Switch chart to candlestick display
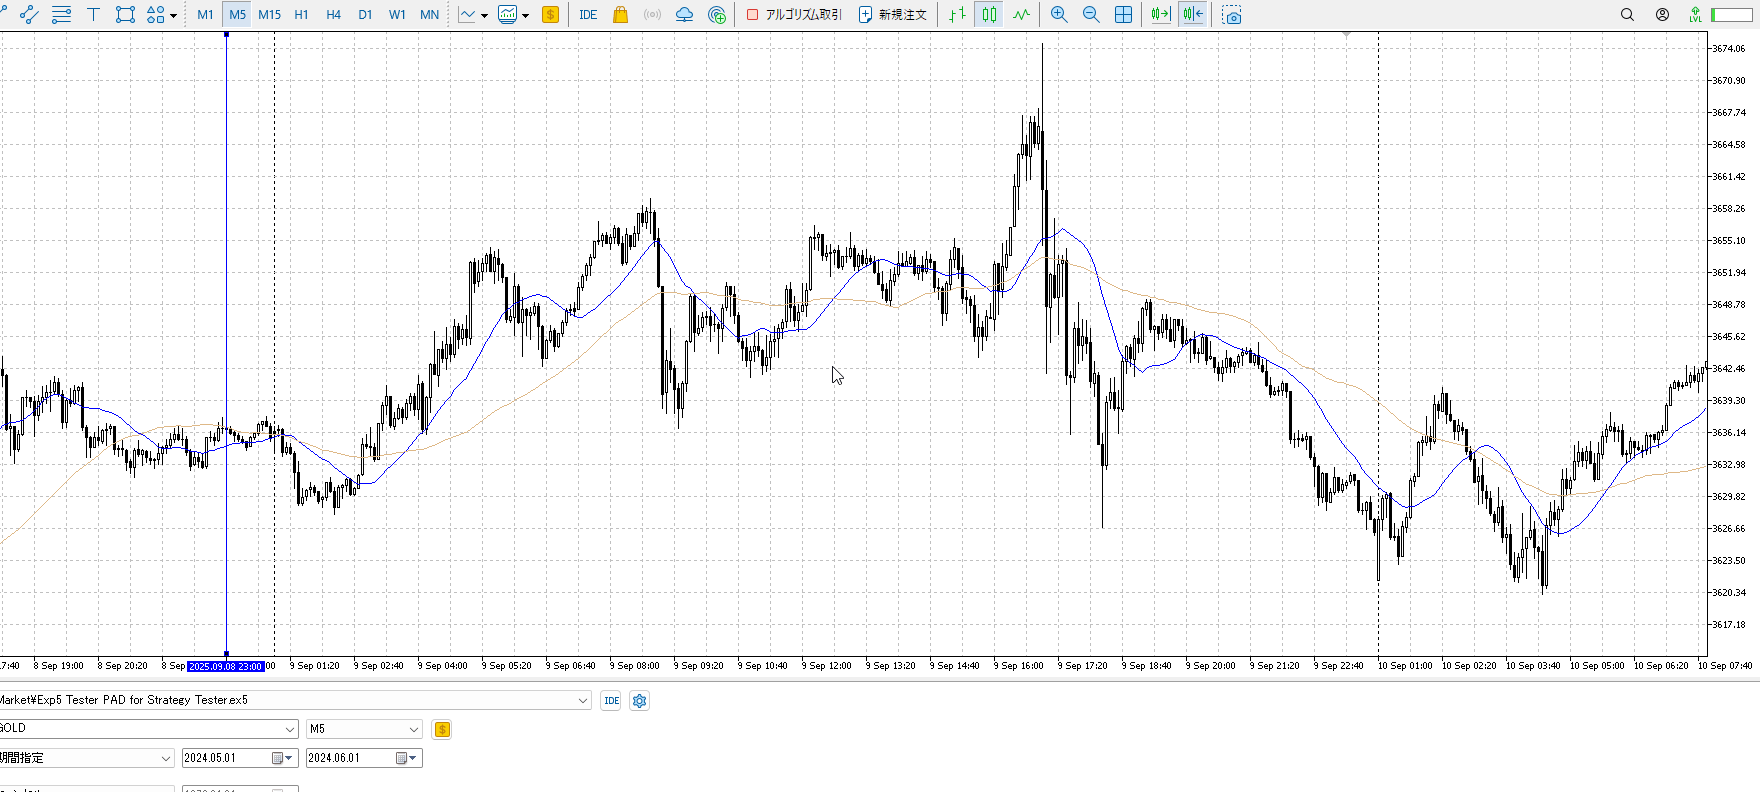This screenshot has width=1760, height=792. (989, 14)
